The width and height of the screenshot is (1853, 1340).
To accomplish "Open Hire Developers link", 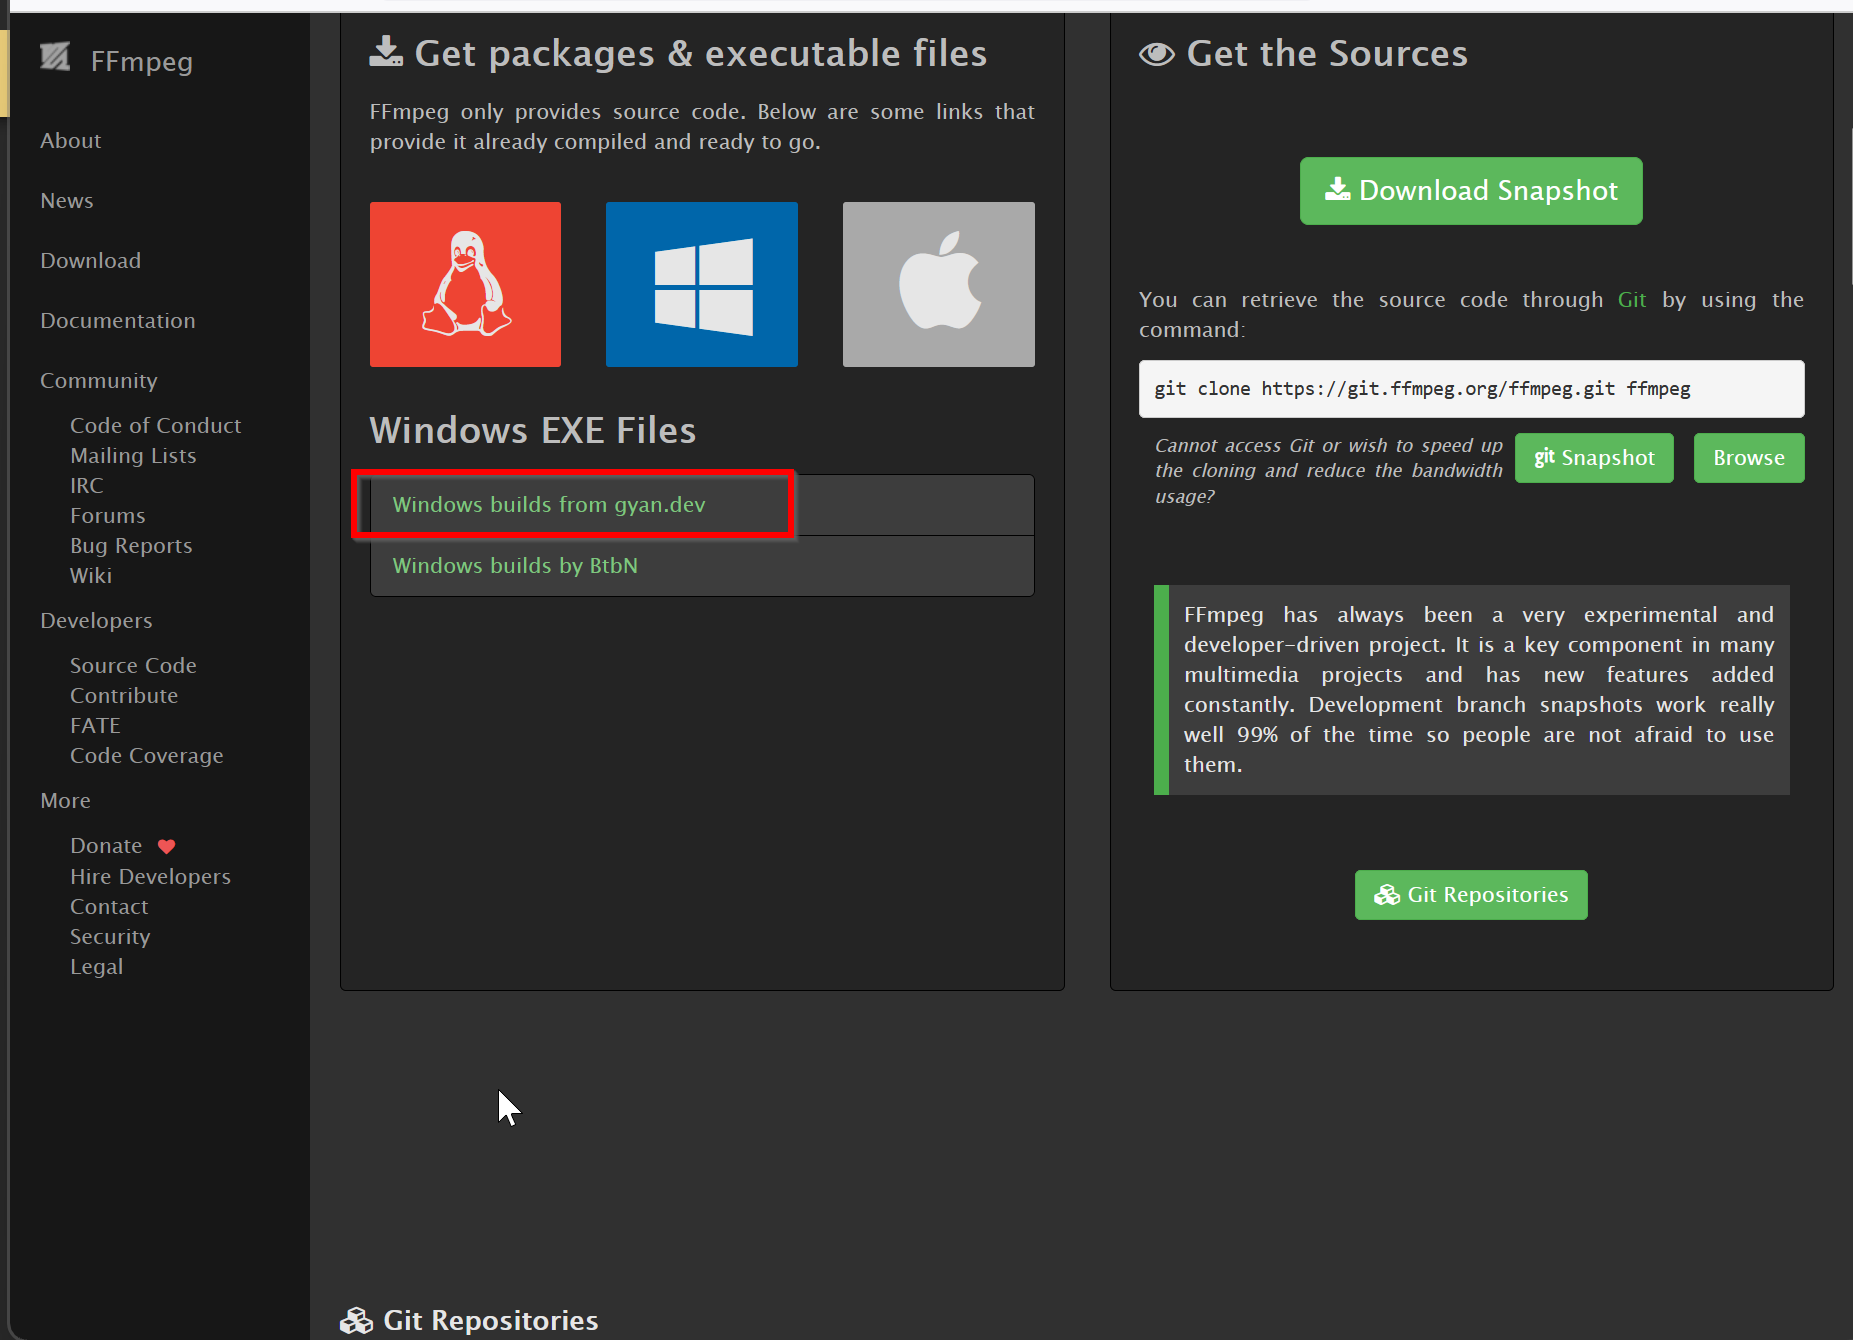I will coord(150,877).
